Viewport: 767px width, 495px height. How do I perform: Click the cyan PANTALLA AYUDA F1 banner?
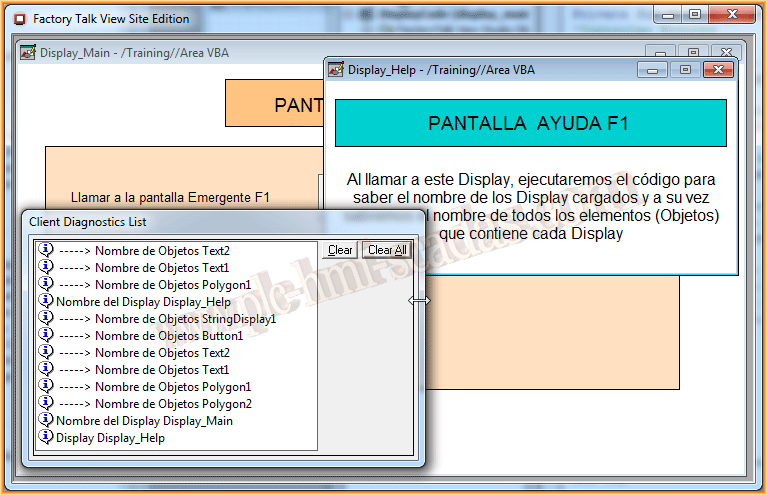(530, 123)
